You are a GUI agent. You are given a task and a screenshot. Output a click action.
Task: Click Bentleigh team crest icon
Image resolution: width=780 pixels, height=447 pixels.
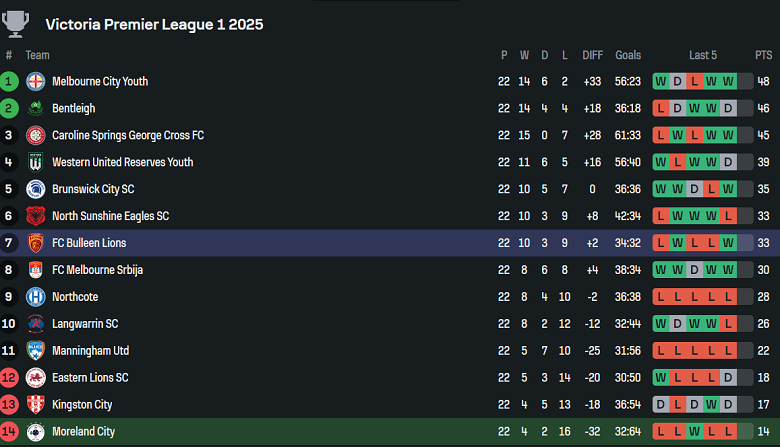point(36,108)
